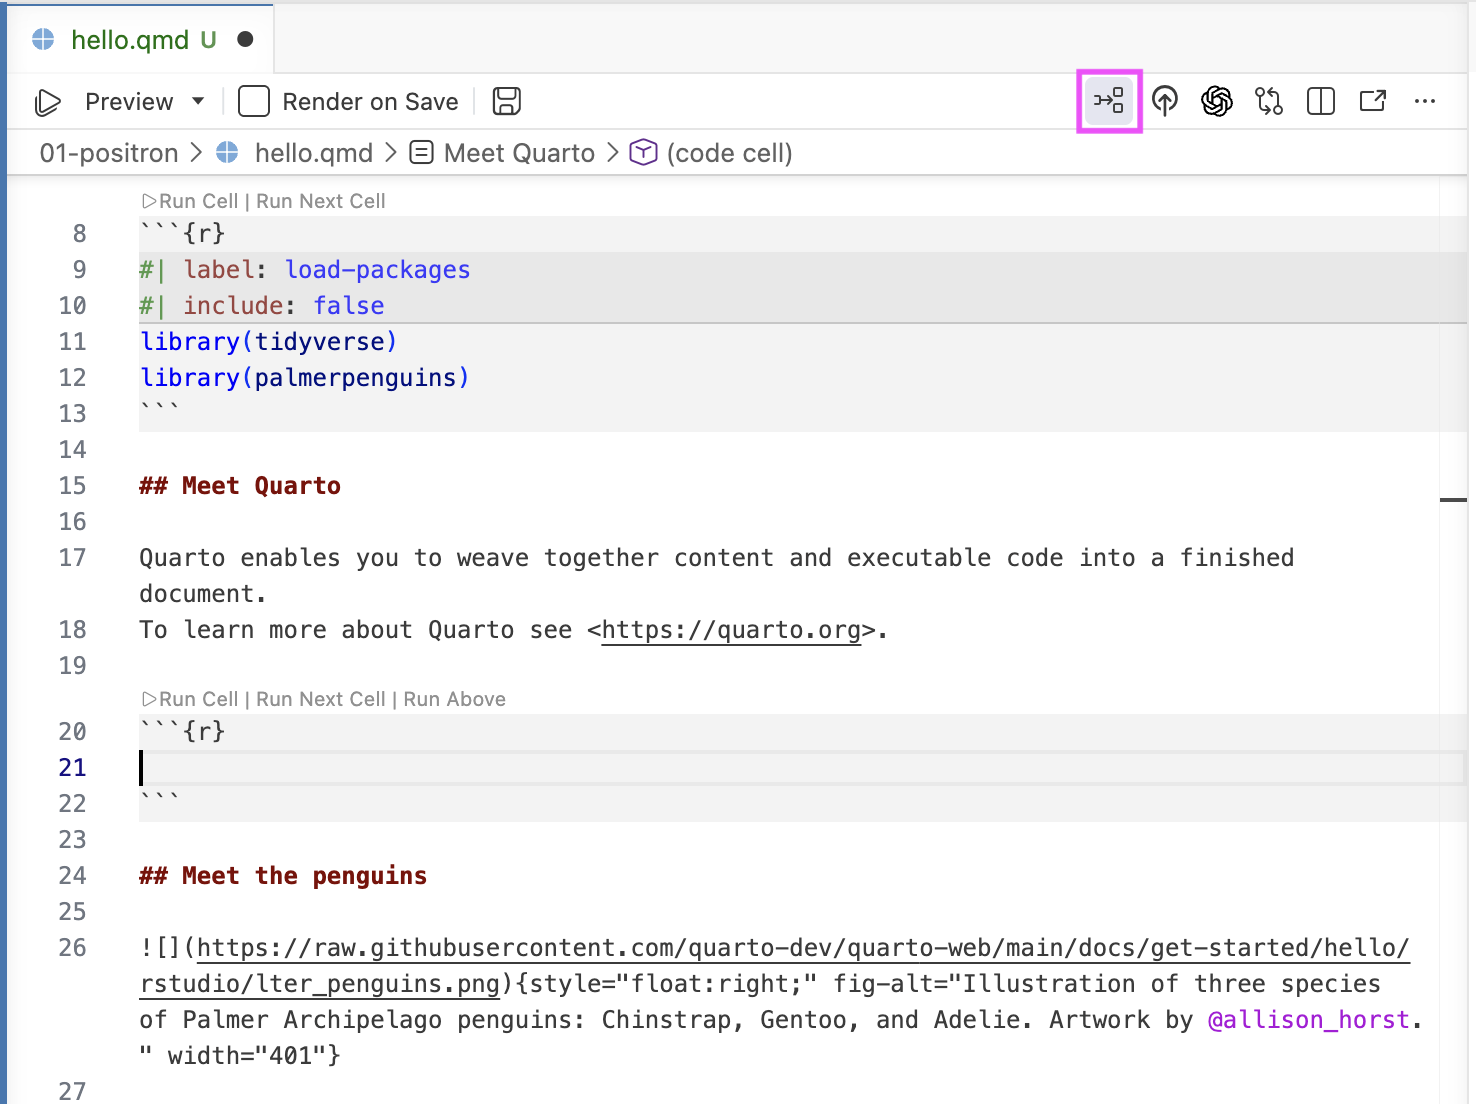
Task: Click the run-cell arrow toolbar icon
Action: (x=1109, y=101)
